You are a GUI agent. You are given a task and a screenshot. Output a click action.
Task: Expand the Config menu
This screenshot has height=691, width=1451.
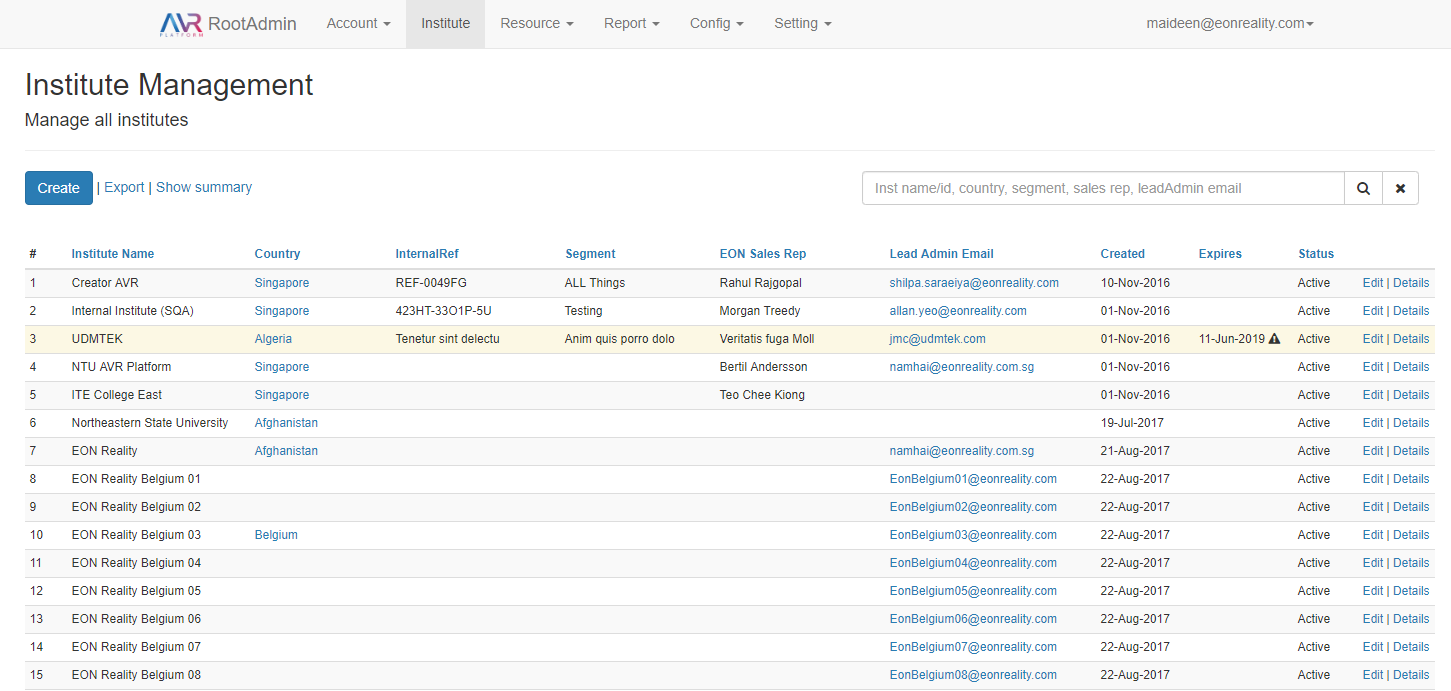[x=717, y=24]
